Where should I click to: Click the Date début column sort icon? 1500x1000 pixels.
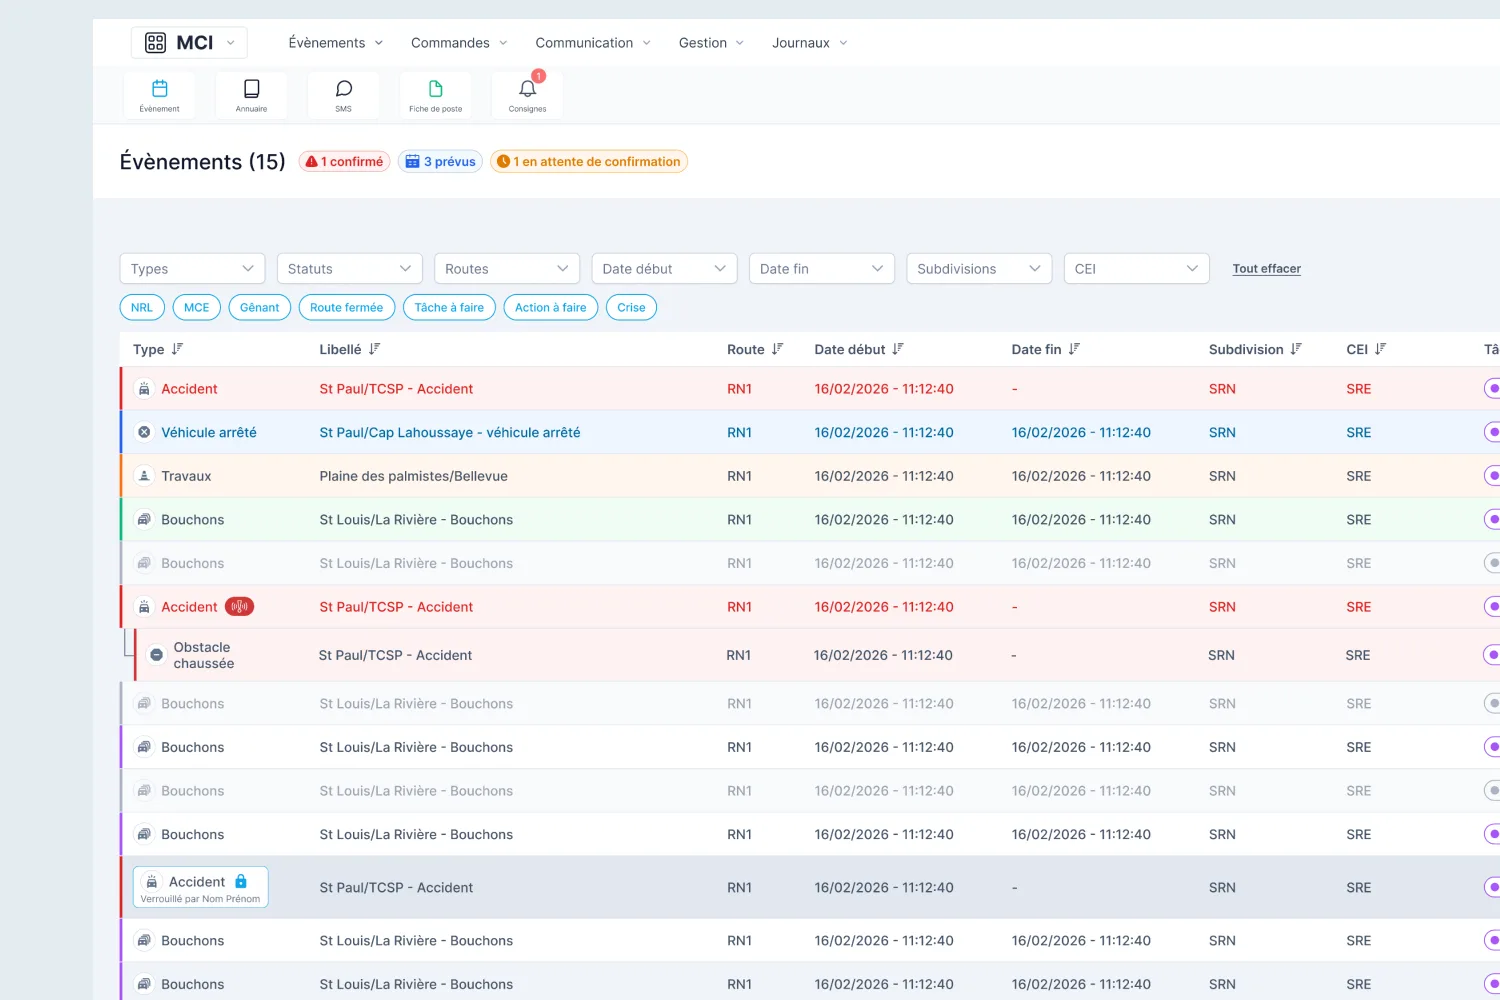click(898, 349)
